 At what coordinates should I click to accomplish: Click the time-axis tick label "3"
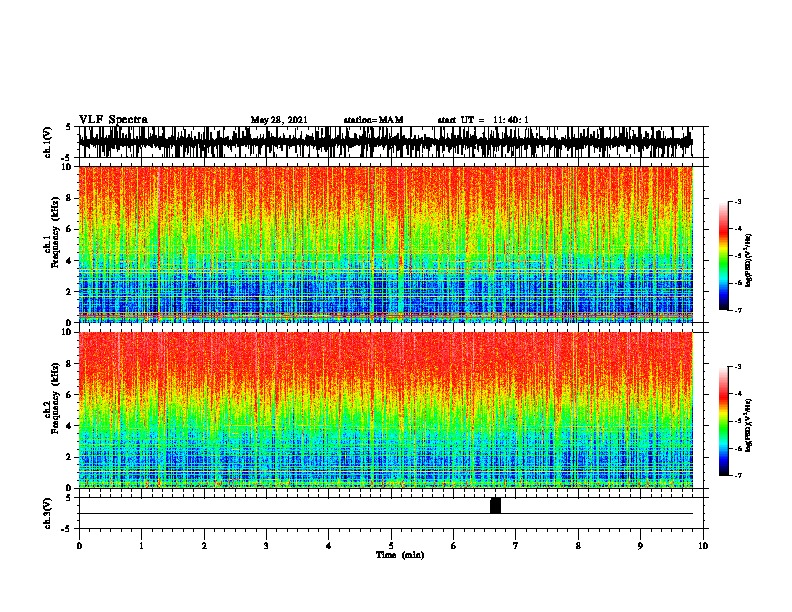(x=266, y=546)
